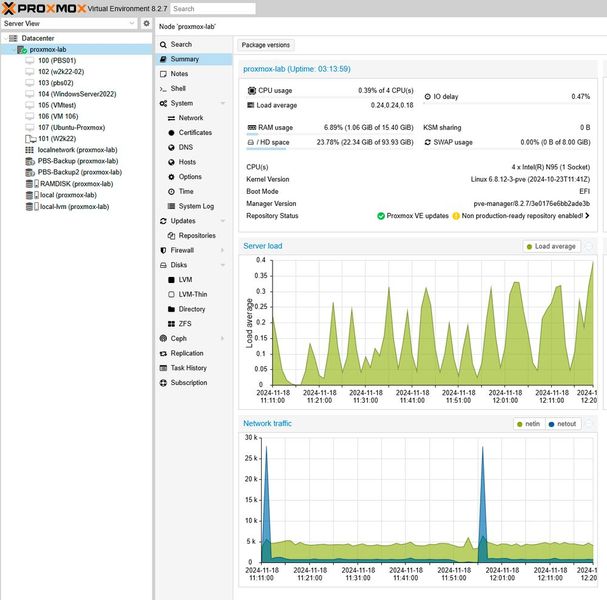The height and width of the screenshot is (600, 607).
Task: Expand the Ceph submenu arrow
Action: [x=223, y=339]
